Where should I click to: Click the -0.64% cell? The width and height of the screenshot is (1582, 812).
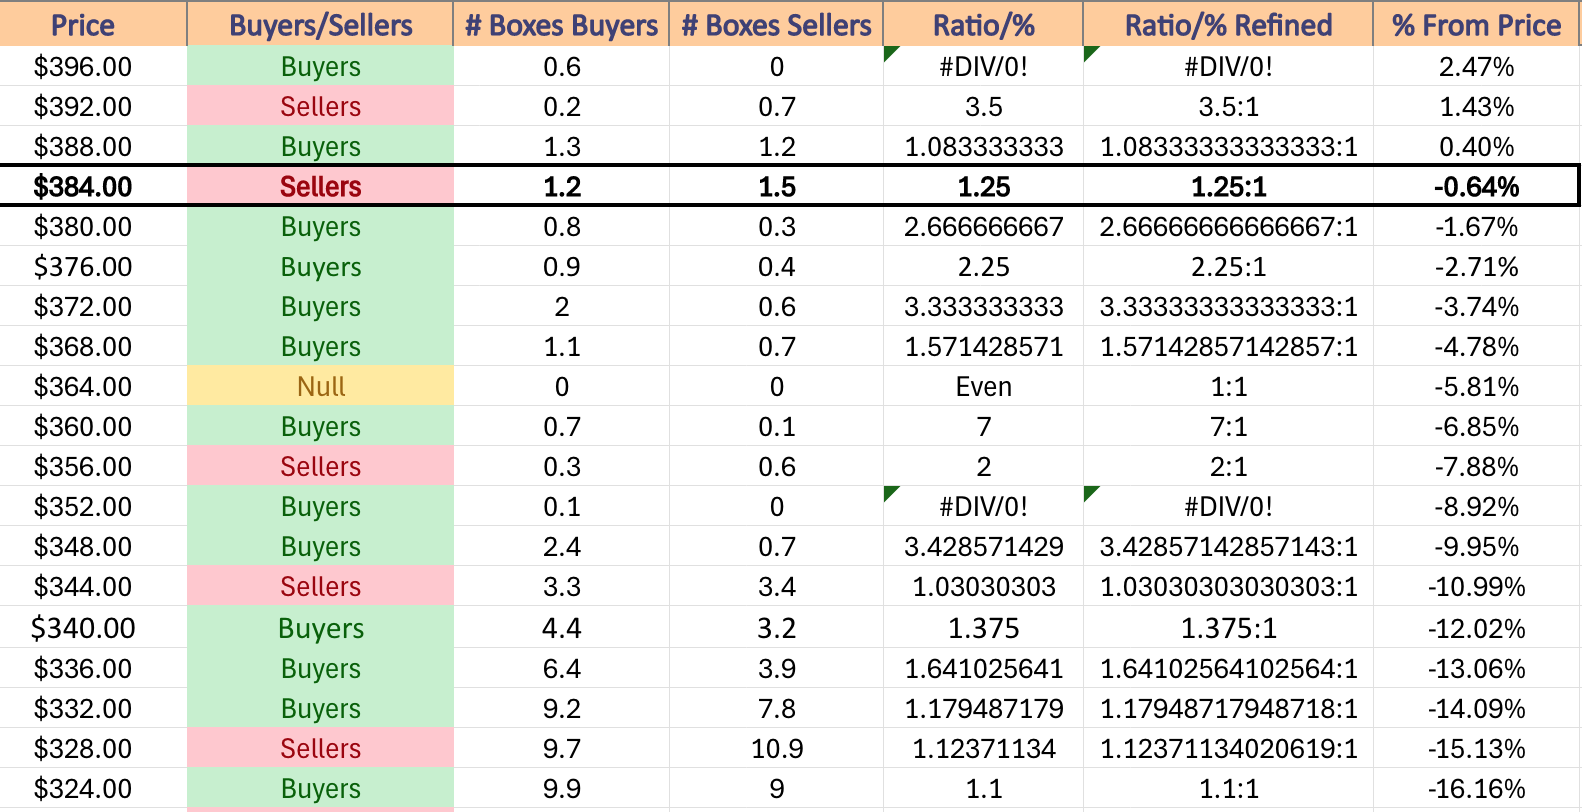tap(1476, 187)
